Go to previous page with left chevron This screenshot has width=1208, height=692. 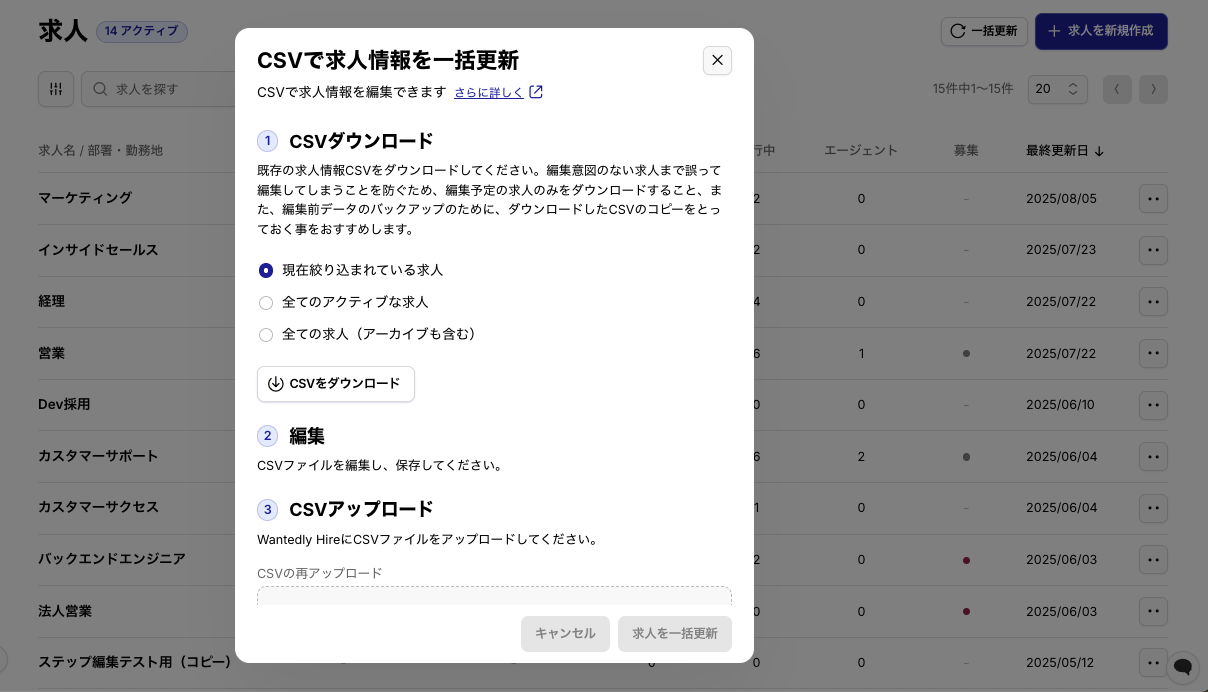click(x=1117, y=89)
